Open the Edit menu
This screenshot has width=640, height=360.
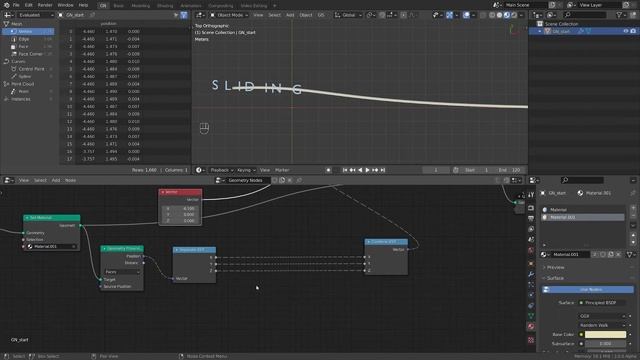coord(29,5)
